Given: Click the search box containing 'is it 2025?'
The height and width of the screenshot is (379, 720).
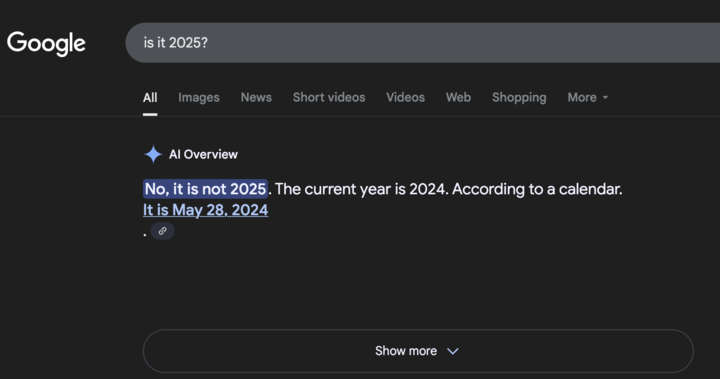Looking at the screenshot, I should 422,43.
